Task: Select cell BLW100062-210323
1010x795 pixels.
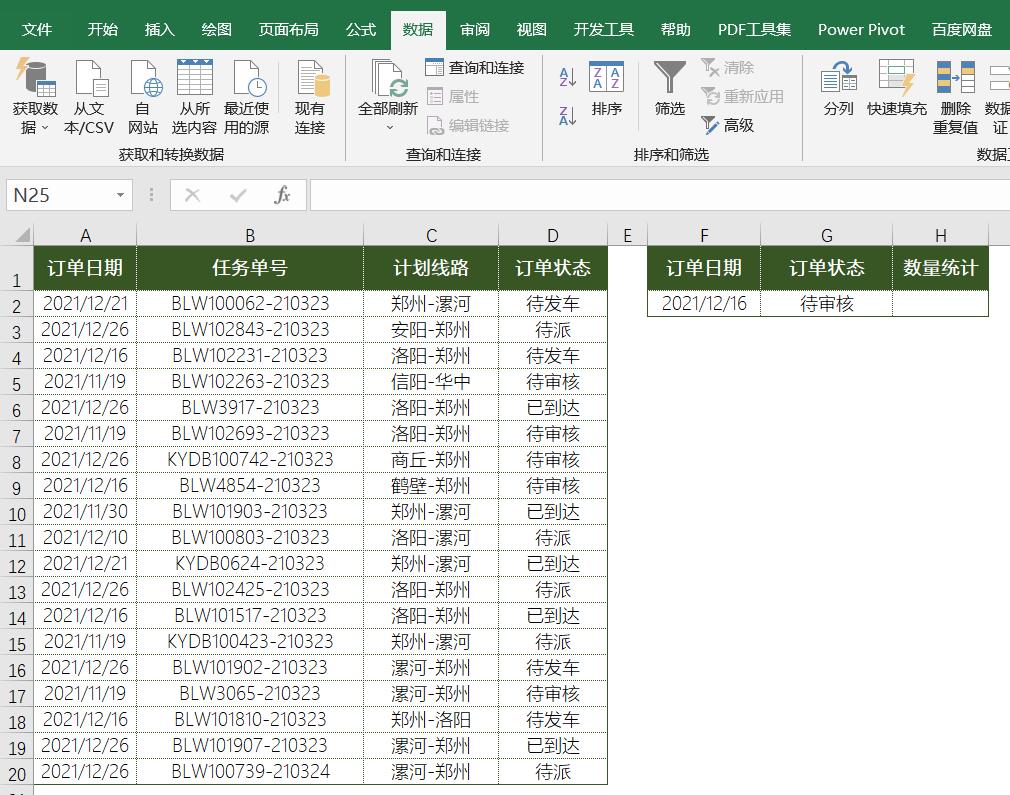Action: [250, 303]
